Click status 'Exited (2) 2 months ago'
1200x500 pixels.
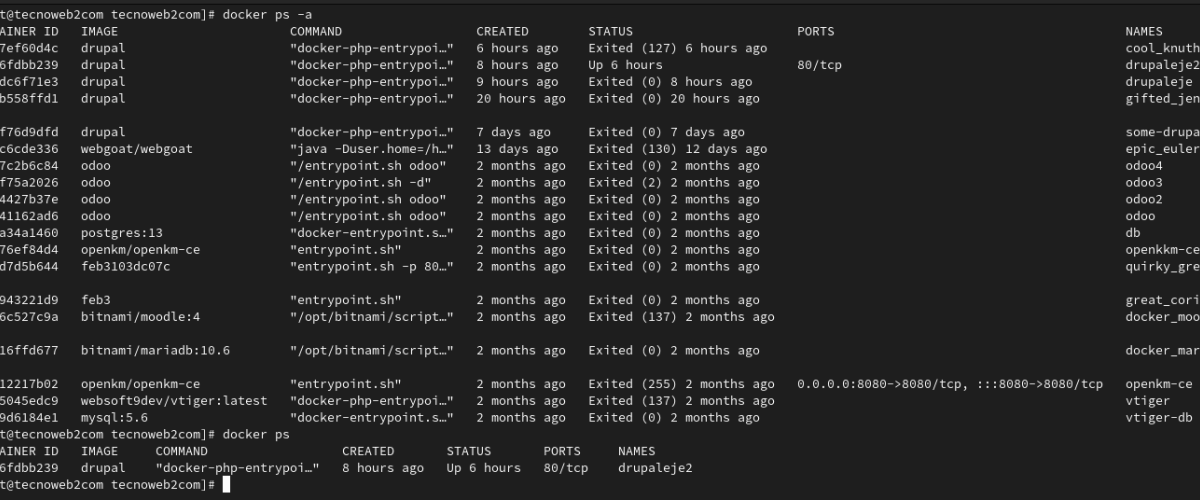(x=674, y=183)
